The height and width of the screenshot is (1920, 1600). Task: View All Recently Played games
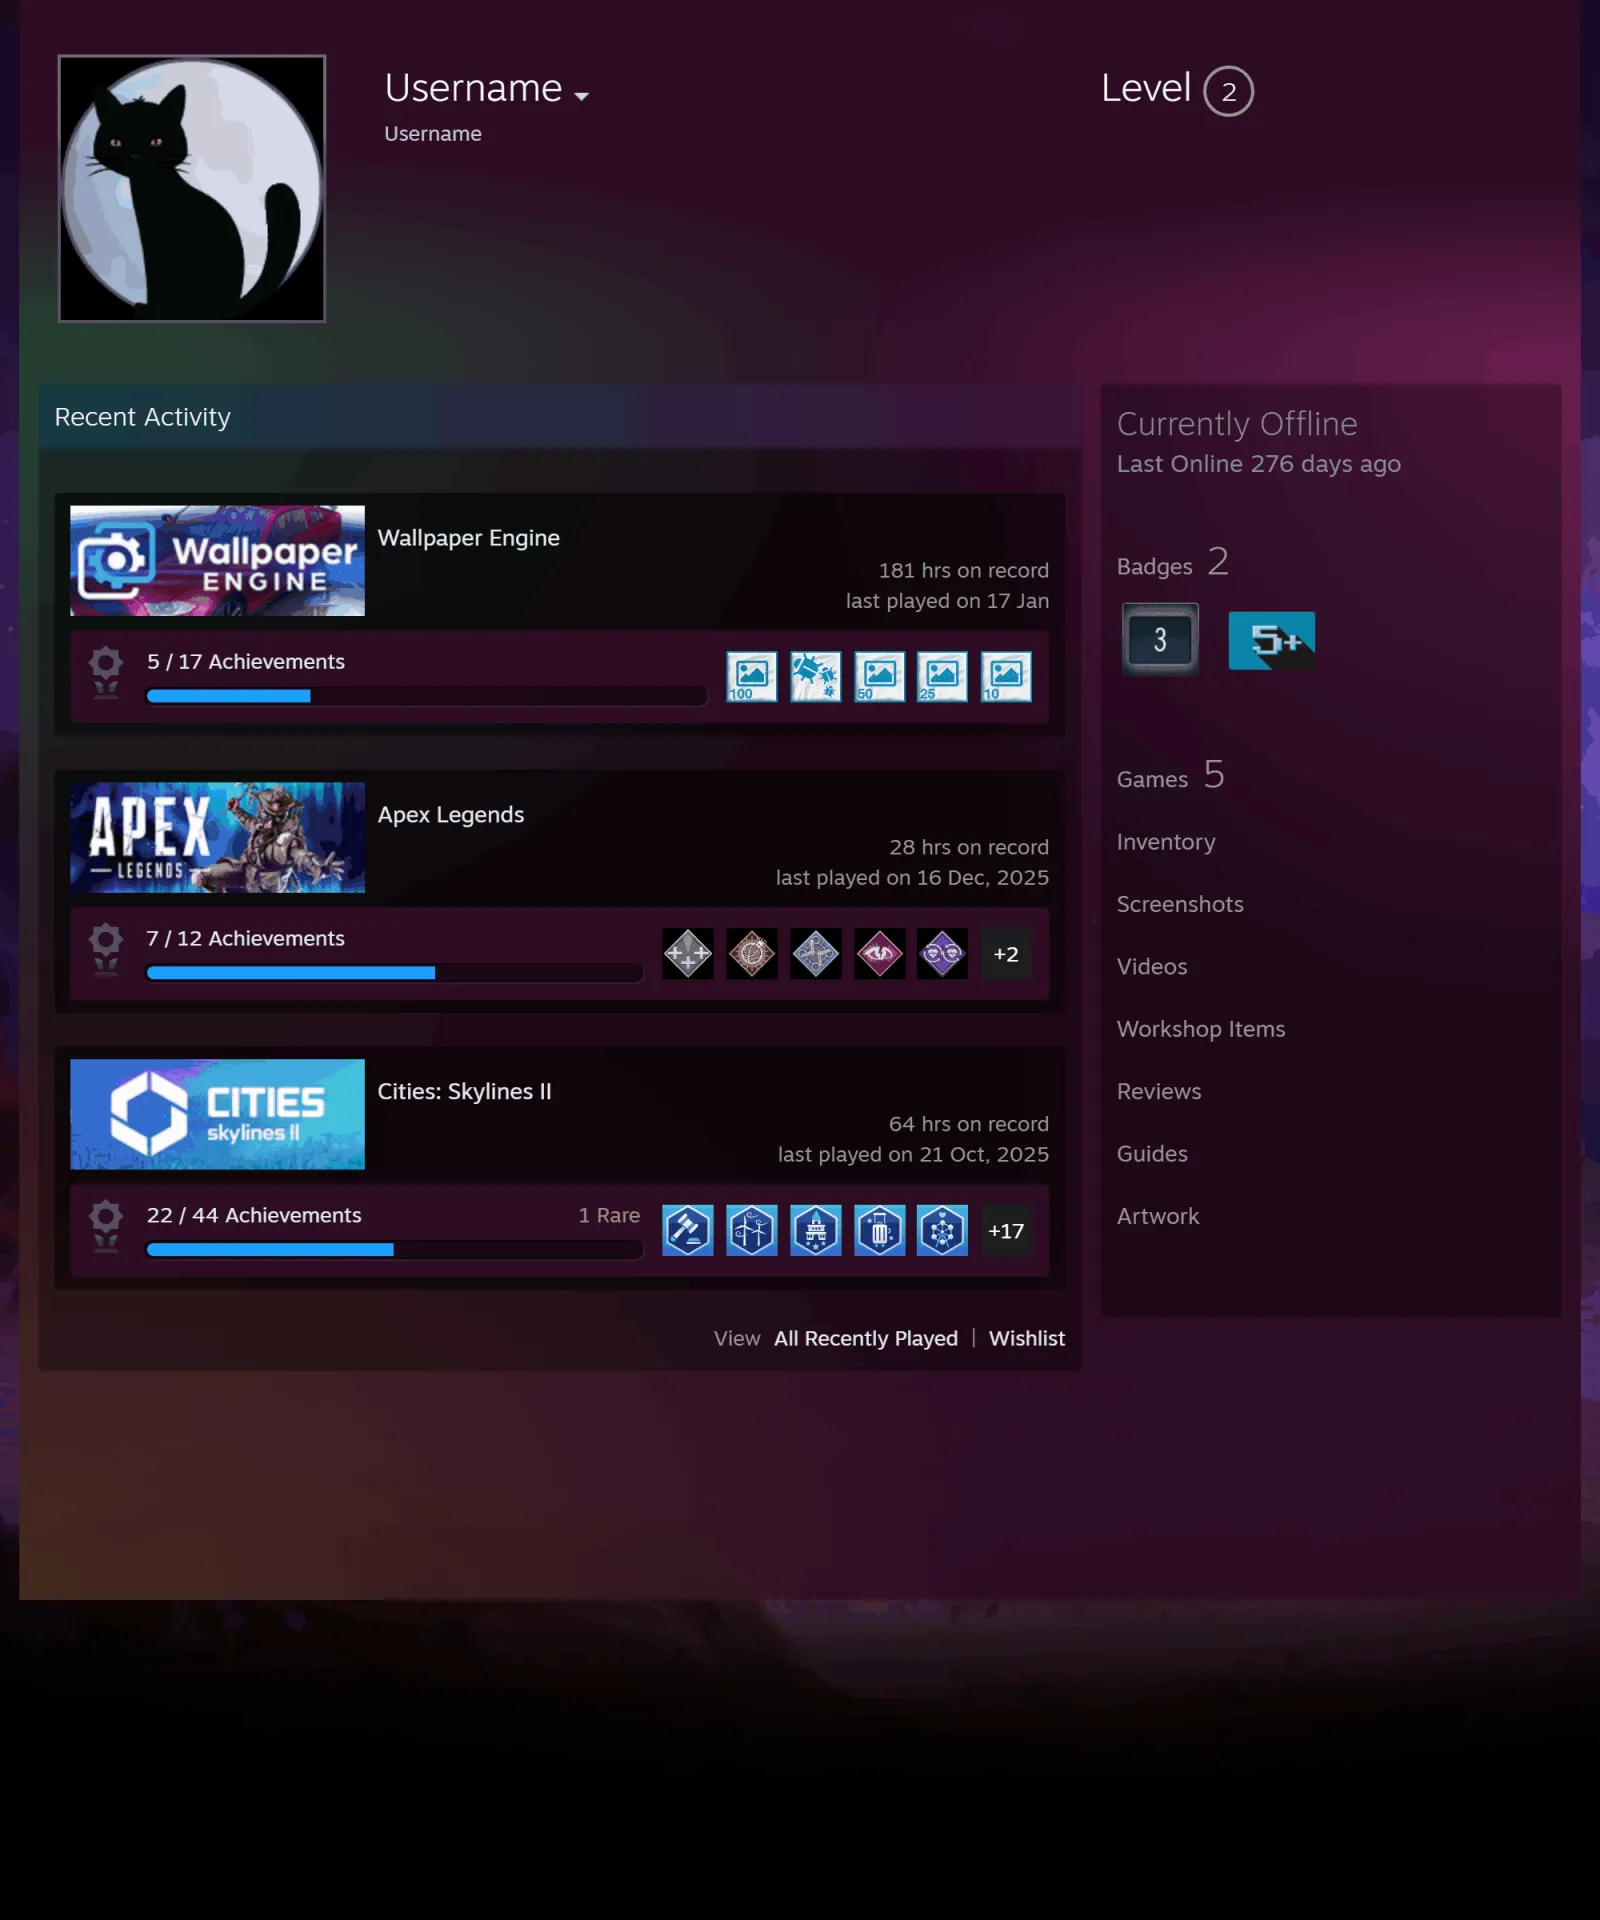[866, 1339]
